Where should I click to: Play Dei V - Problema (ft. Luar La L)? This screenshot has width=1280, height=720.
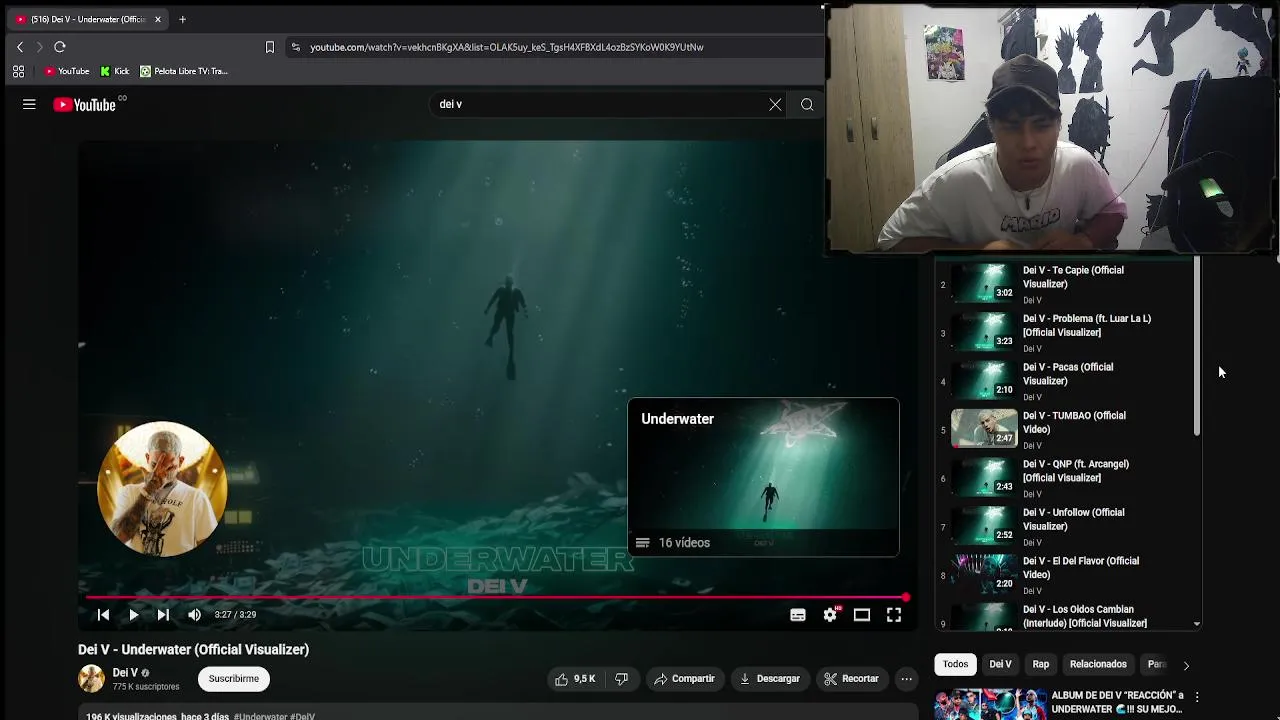[1066, 333]
